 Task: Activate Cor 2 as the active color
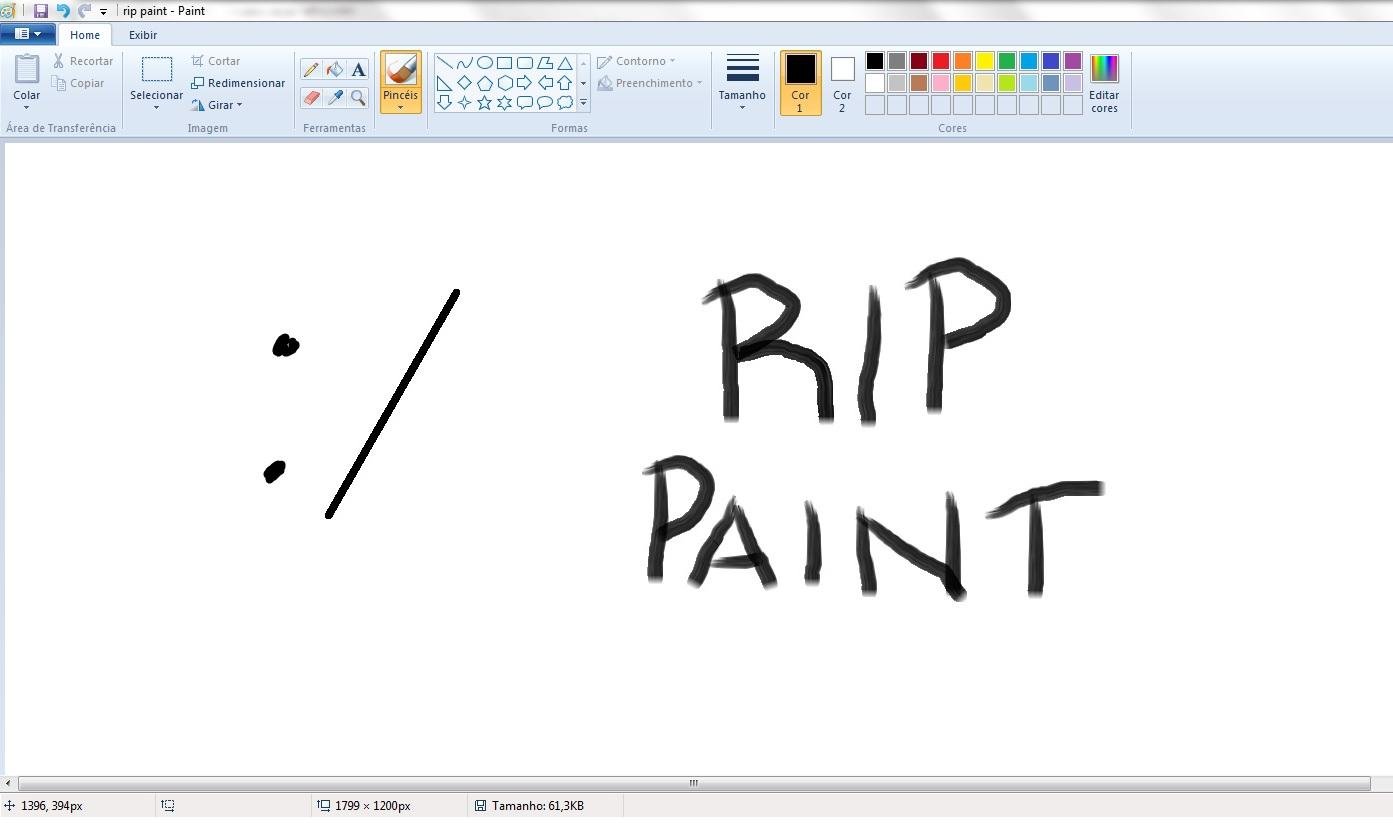pyautogui.click(x=842, y=83)
